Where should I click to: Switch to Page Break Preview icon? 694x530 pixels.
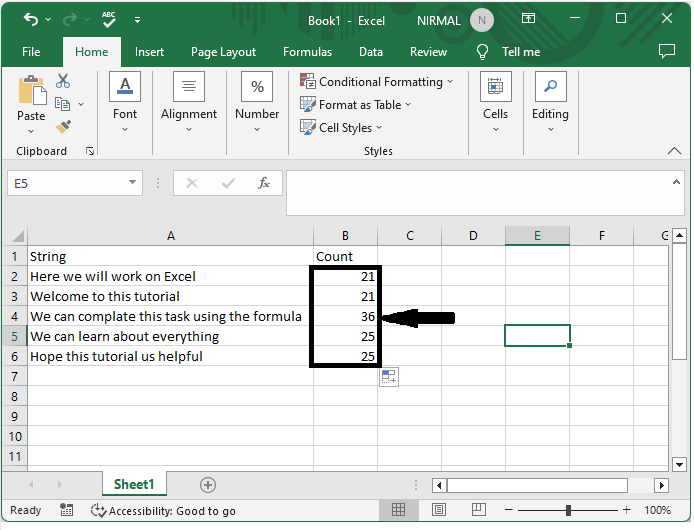click(478, 510)
